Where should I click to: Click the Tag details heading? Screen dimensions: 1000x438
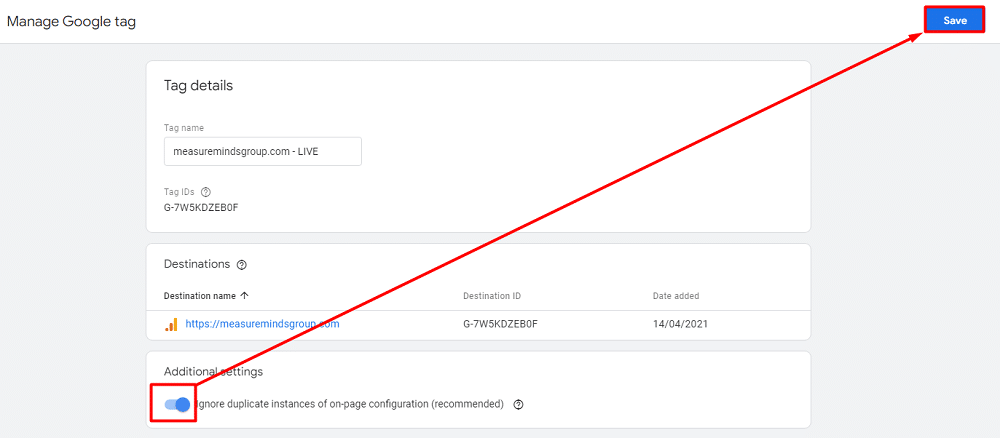coord(198,85)
